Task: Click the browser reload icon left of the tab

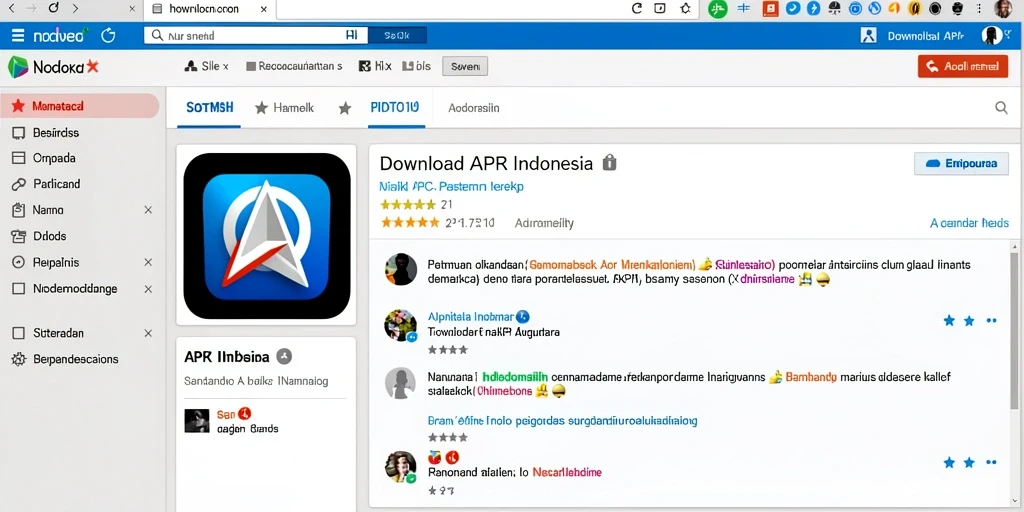Action: pyautogui.click(x=54, y=8)
